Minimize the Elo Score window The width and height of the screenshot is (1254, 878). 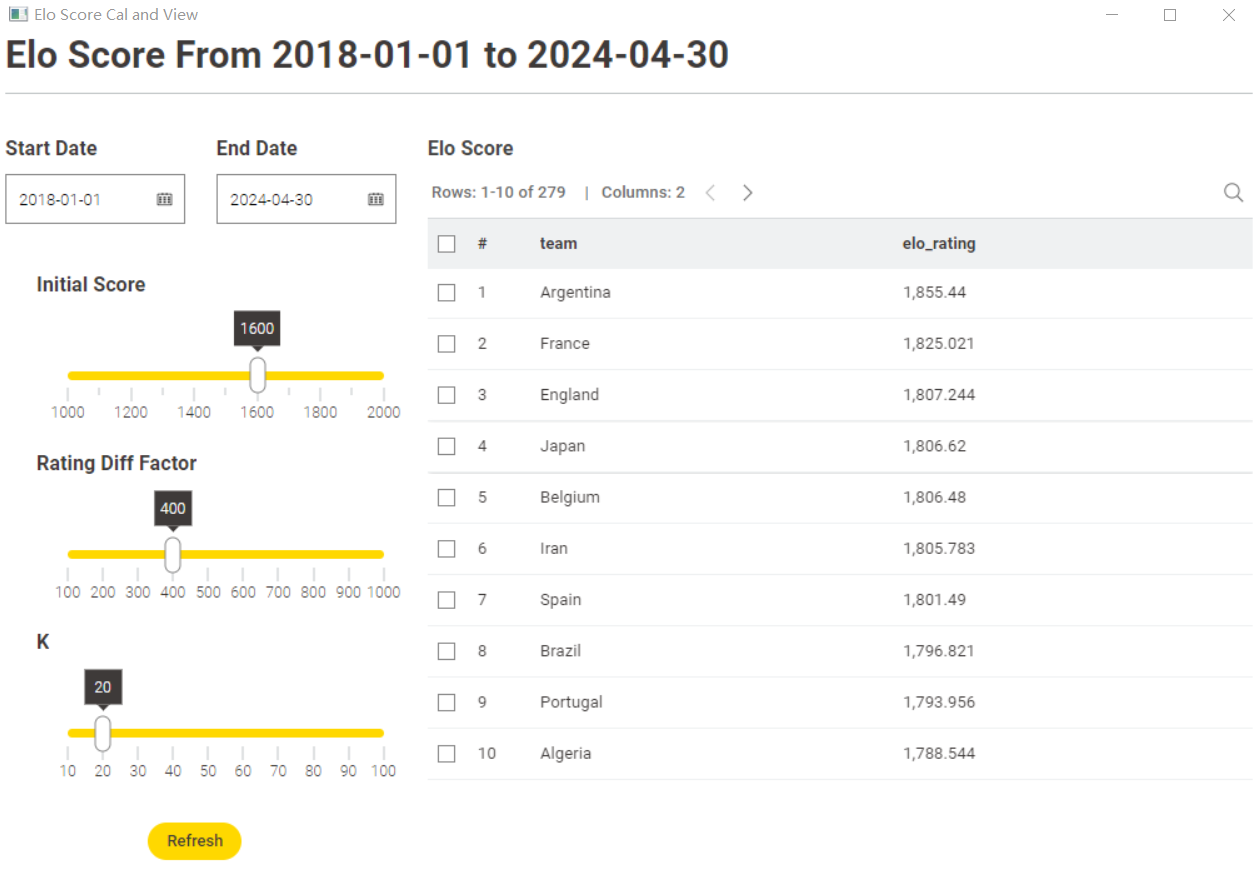(1111, 15)
